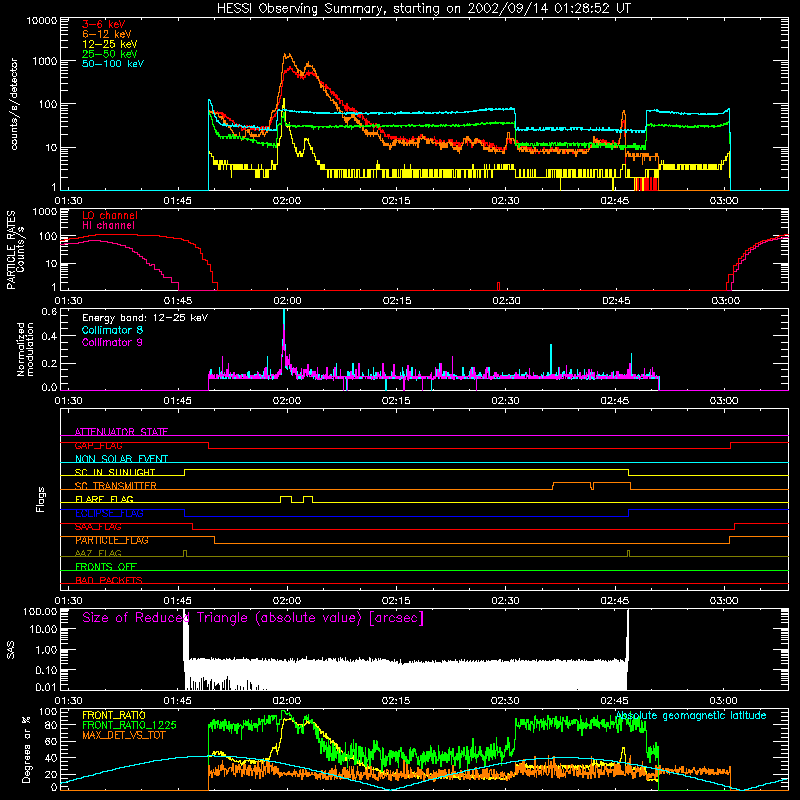This screenshot has height=800, width=800.
Task: Choose the cyan 50-100 keV legend label
Action: pyautogui.click(x=113, y=64)
